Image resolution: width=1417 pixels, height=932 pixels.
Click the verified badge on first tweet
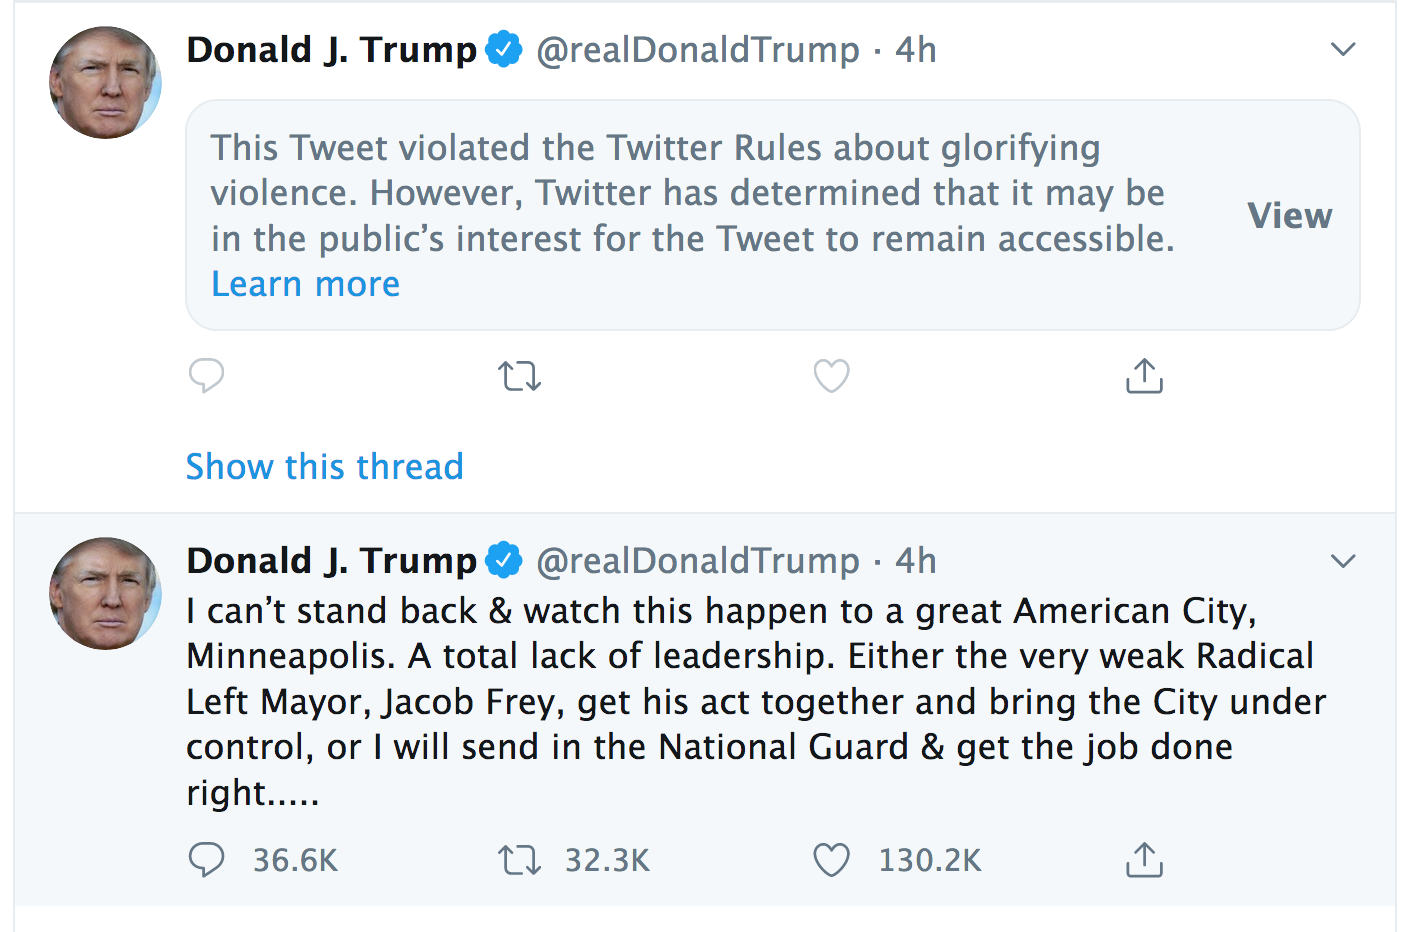tap(504, 49)
